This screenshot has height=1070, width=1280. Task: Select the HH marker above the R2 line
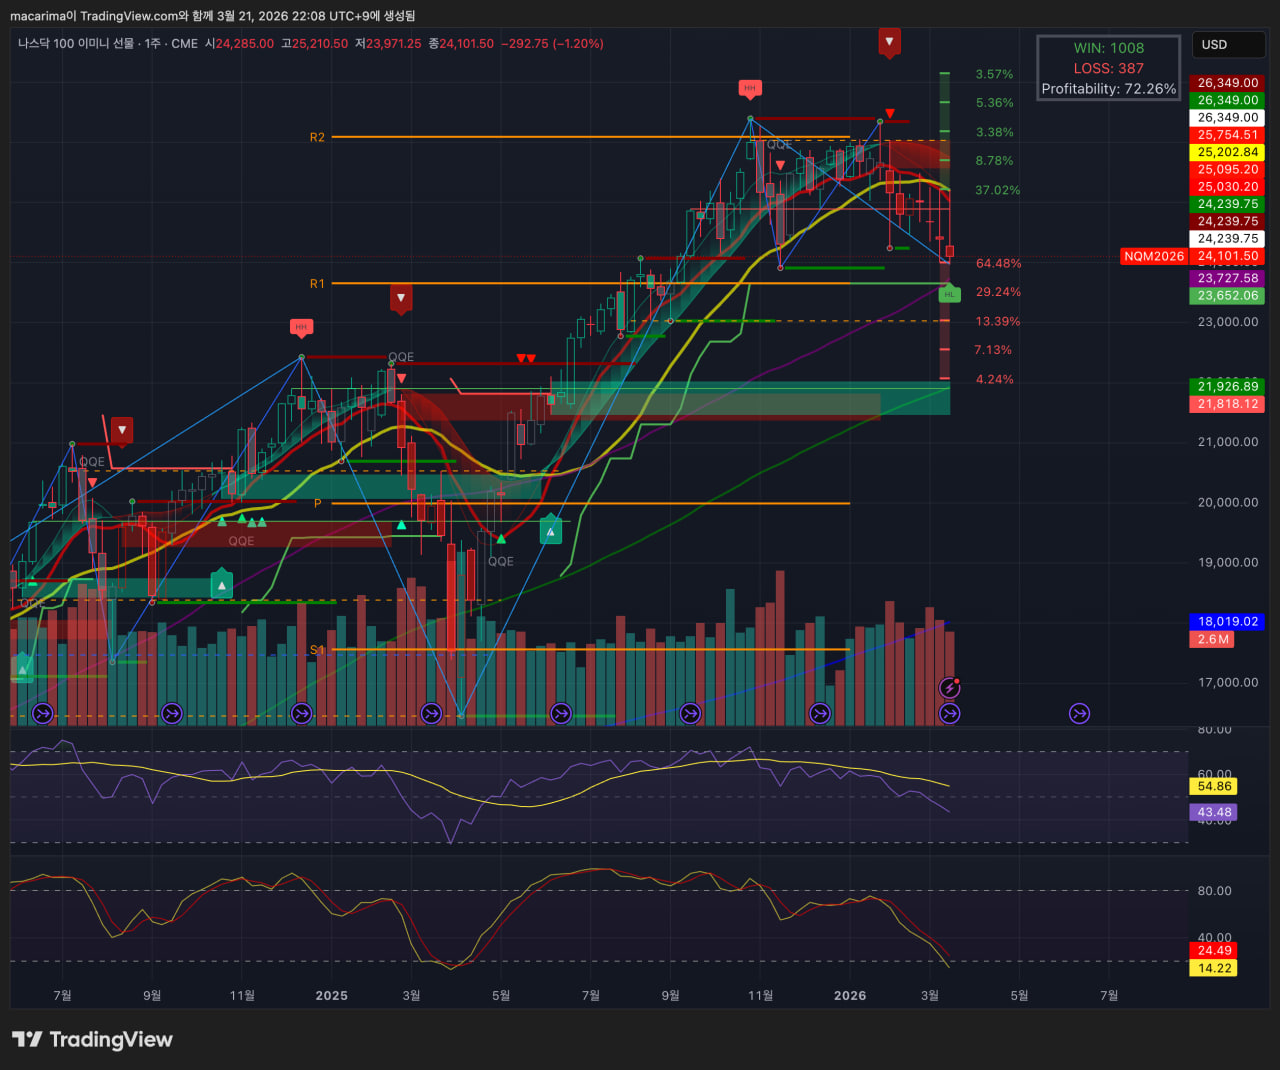click(750, 88)
